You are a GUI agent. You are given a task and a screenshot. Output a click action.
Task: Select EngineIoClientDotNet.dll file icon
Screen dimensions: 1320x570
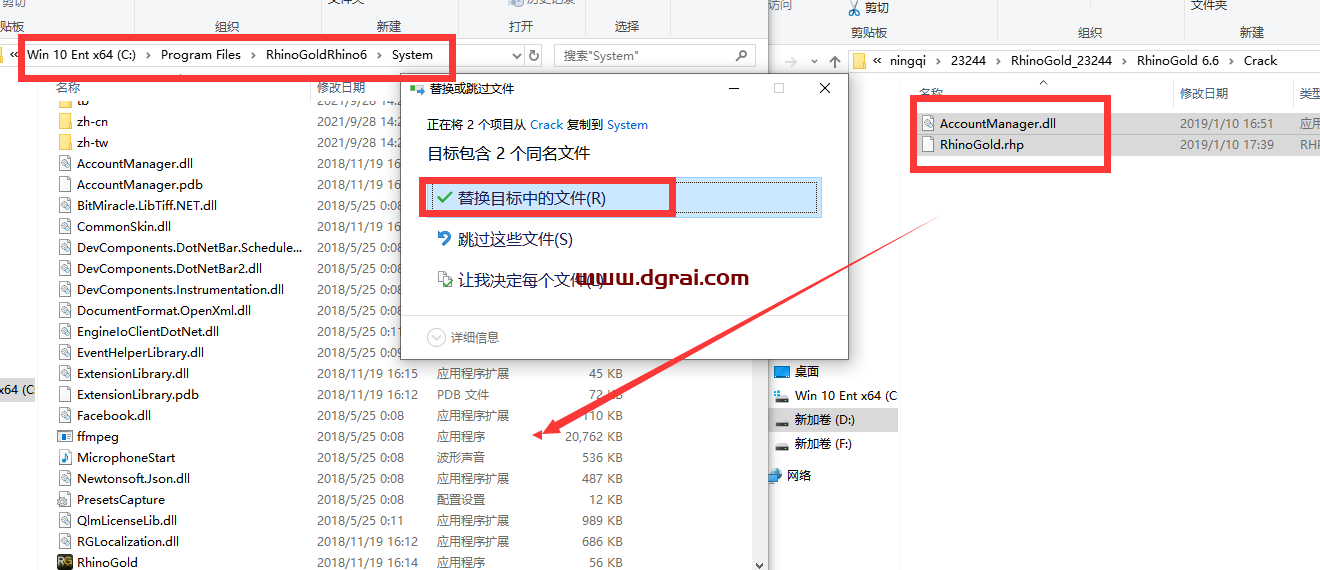[x=65, y=332]
